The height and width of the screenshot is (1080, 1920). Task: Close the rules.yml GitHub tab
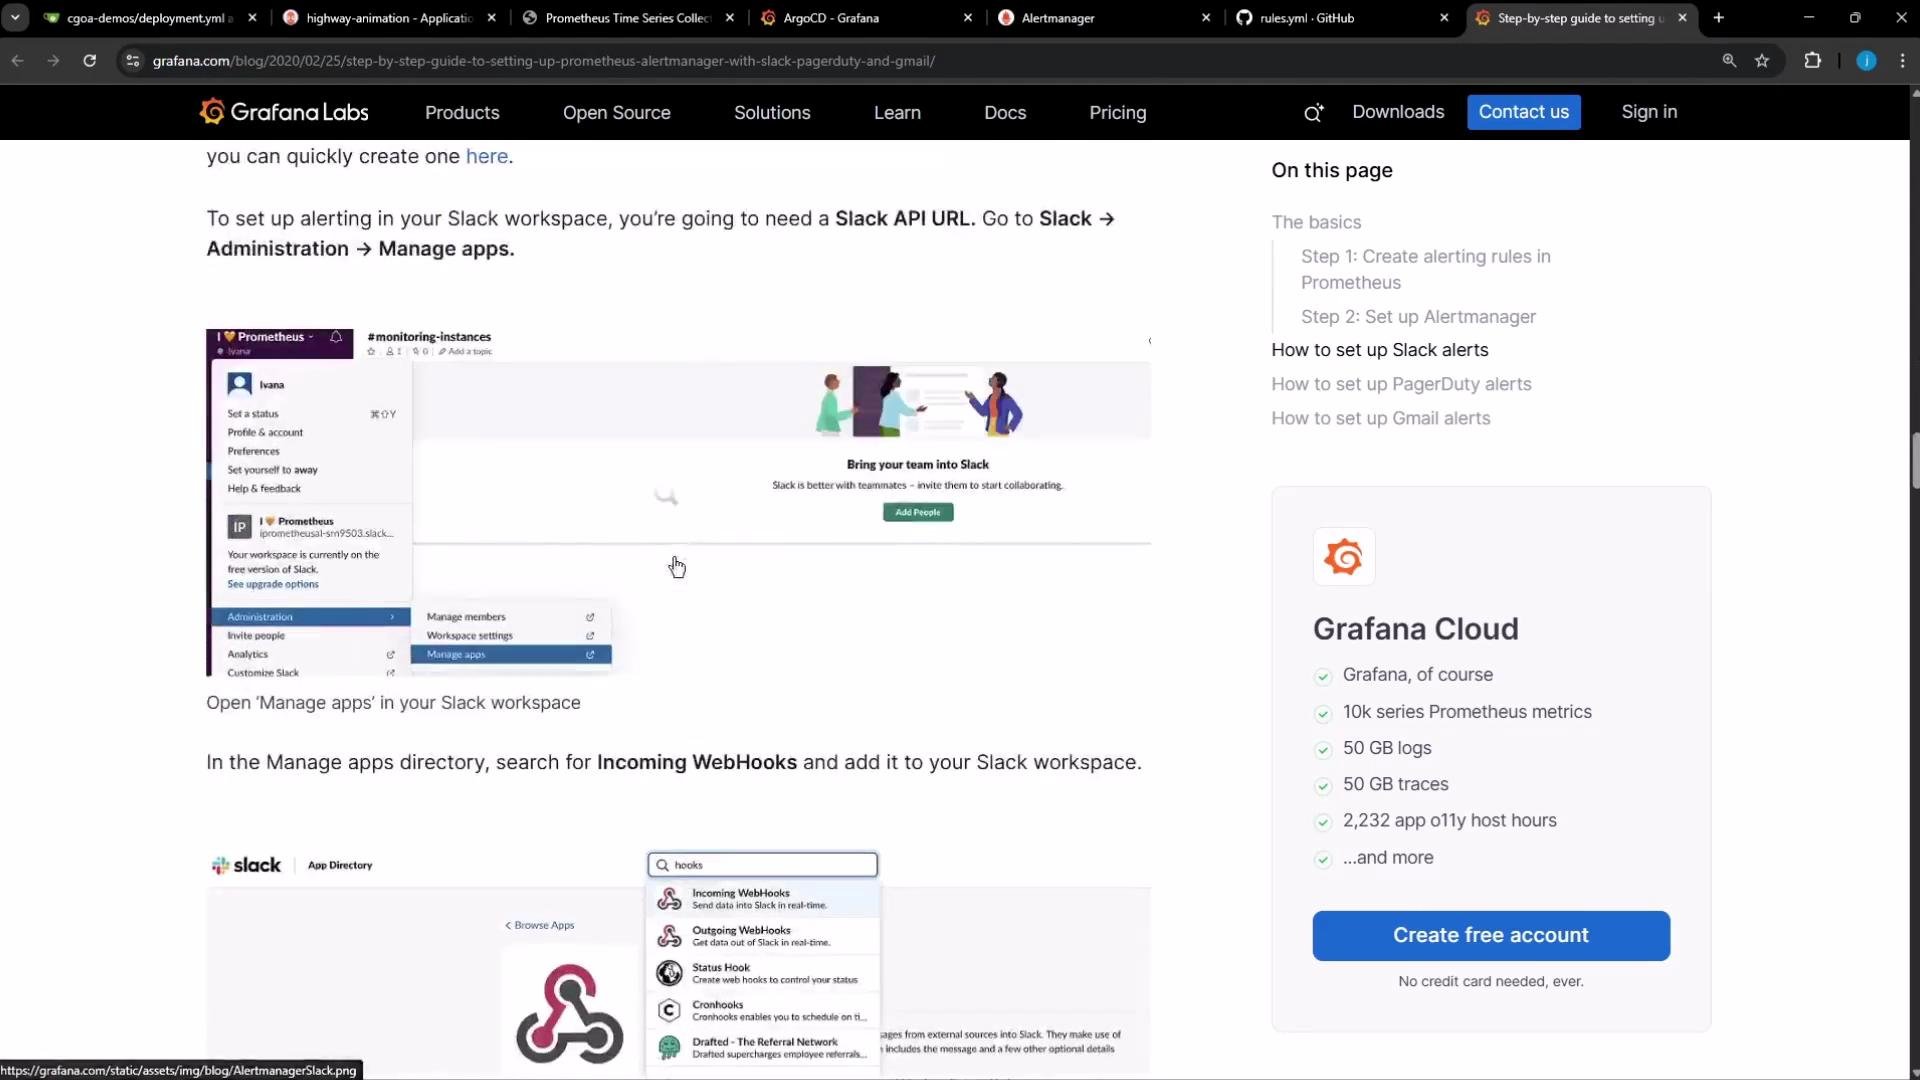[x=1444, y=18]
